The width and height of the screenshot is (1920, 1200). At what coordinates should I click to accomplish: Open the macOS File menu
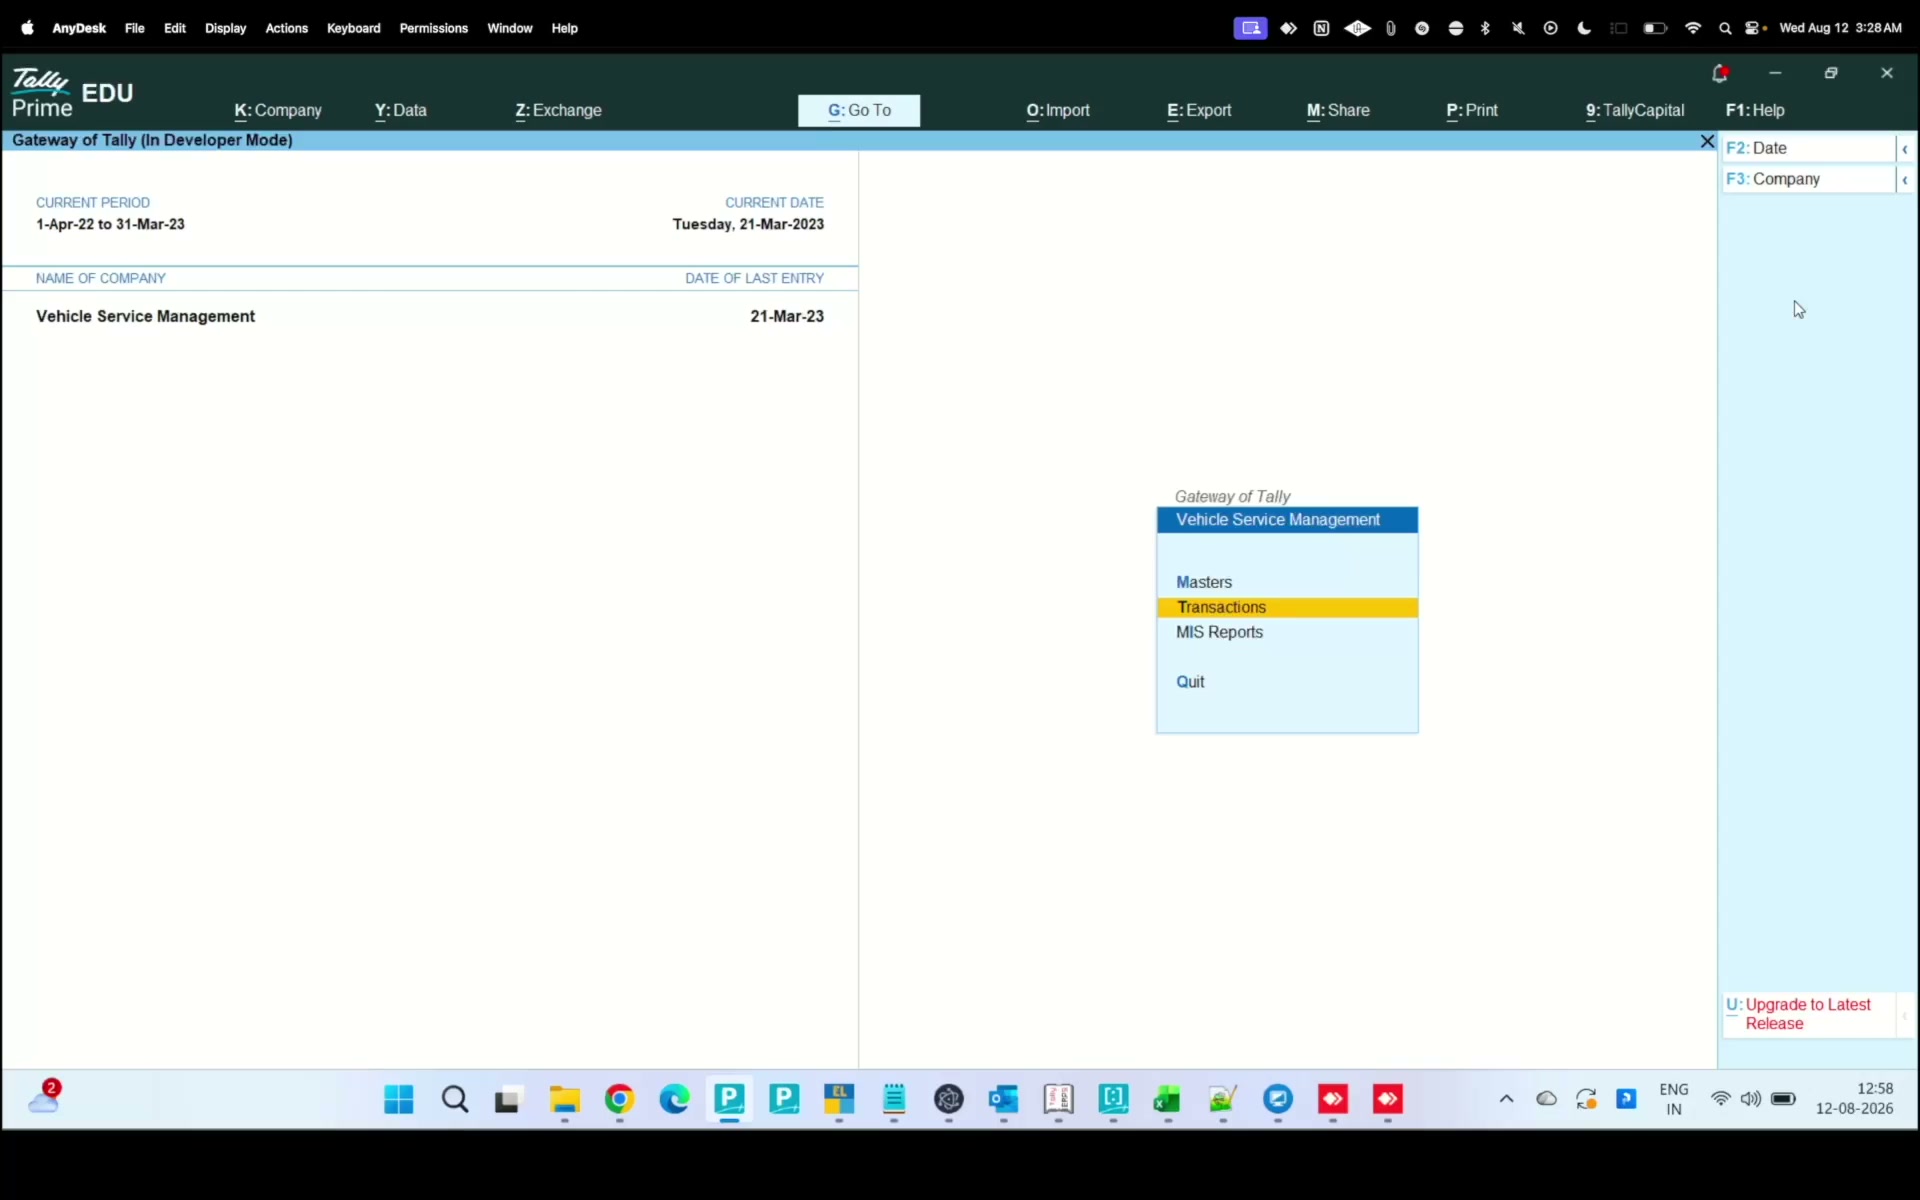click(x=134, y=28)
